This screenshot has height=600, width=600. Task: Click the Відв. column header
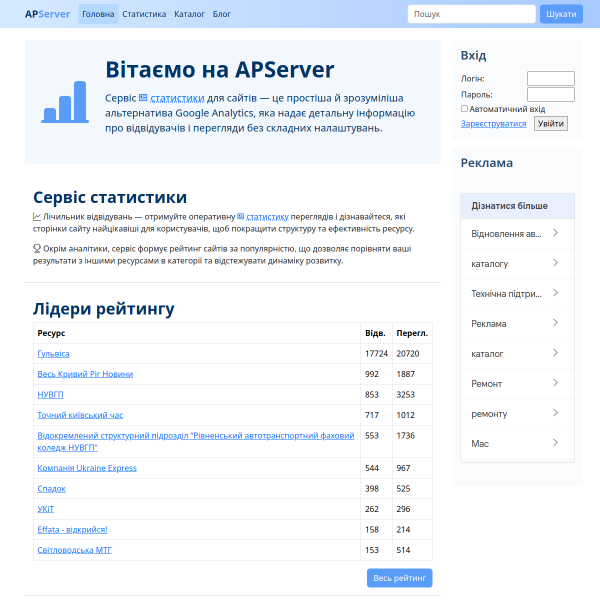[x=375, y=333]
